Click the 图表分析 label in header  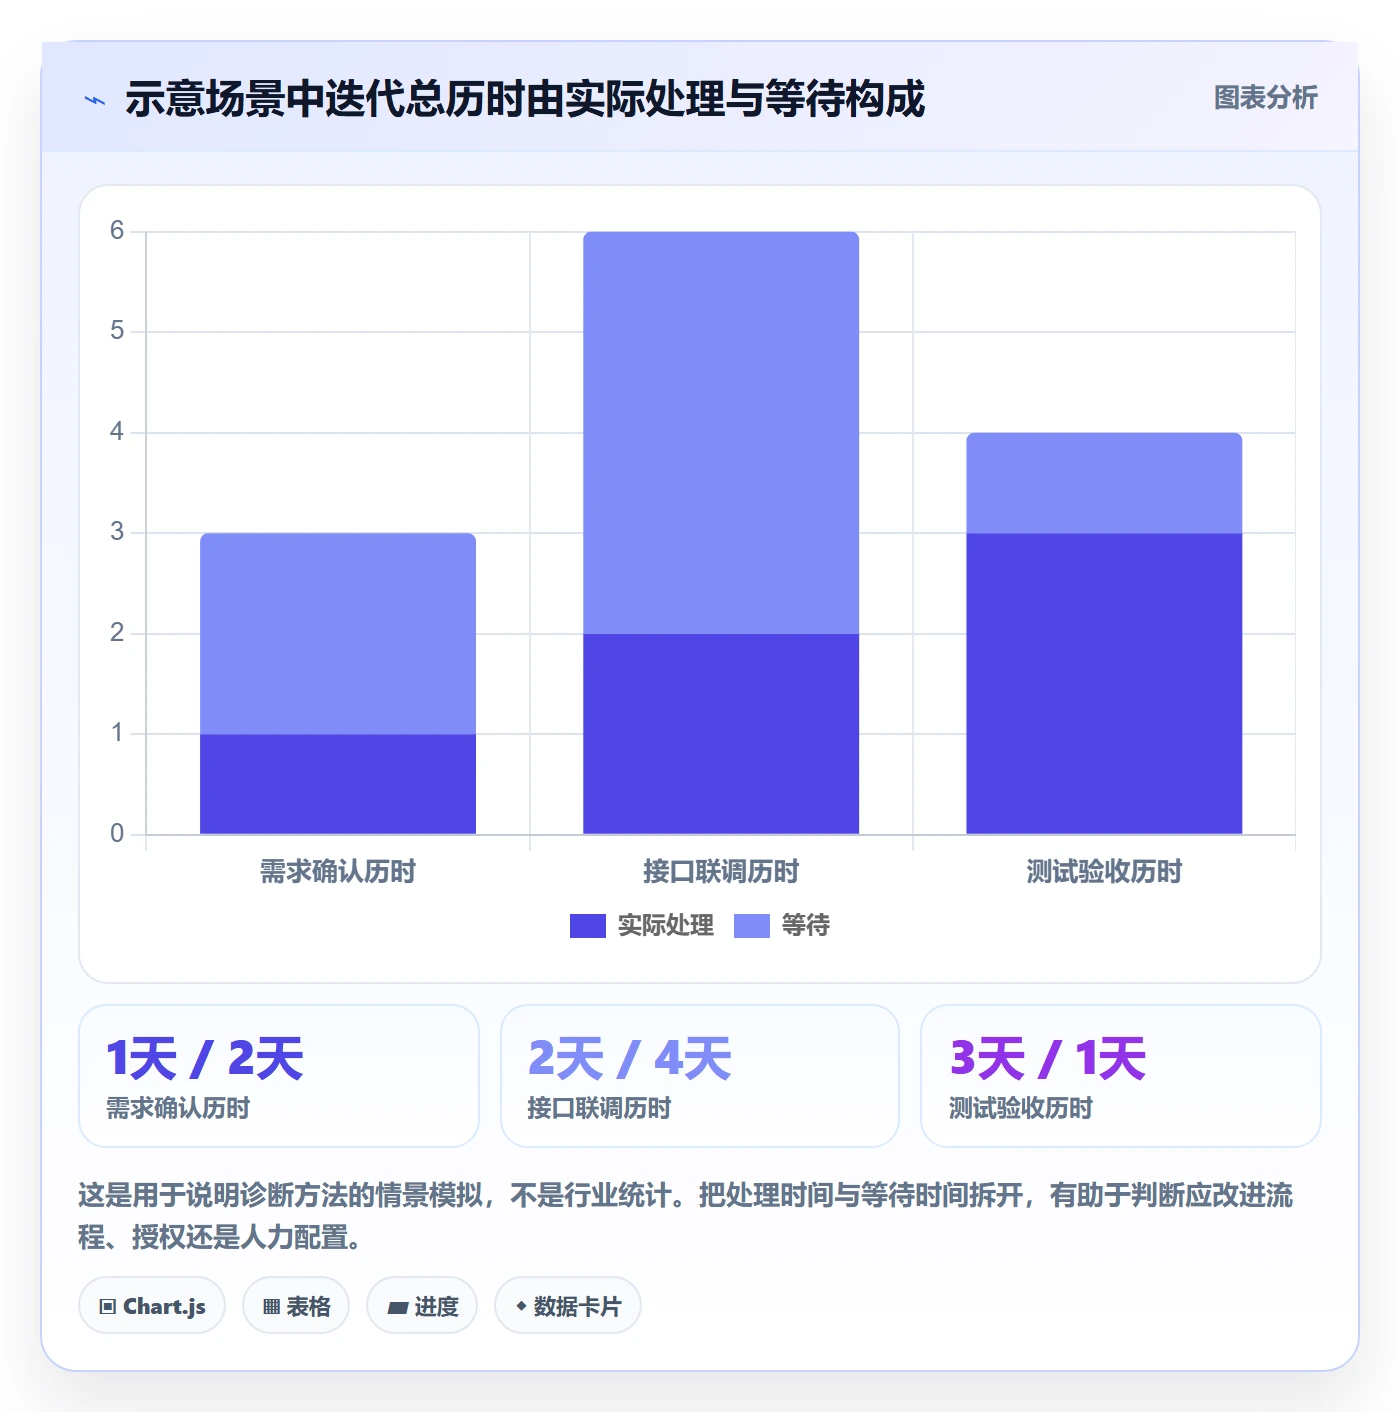point(1265,98)
